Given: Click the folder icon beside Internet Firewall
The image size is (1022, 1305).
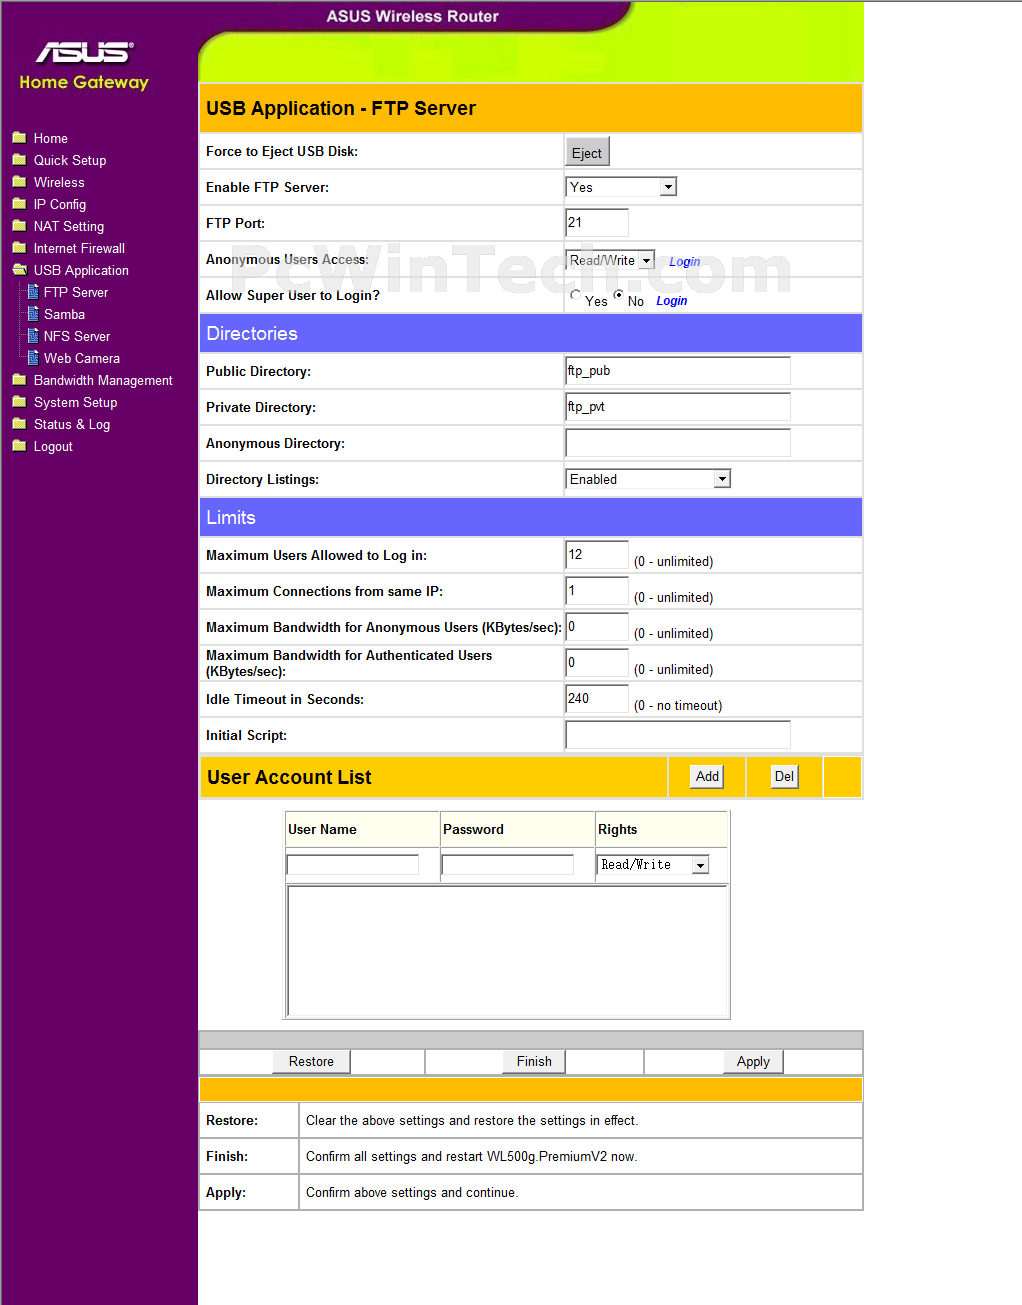Looking at the screenshot, I should click(19, 248).
